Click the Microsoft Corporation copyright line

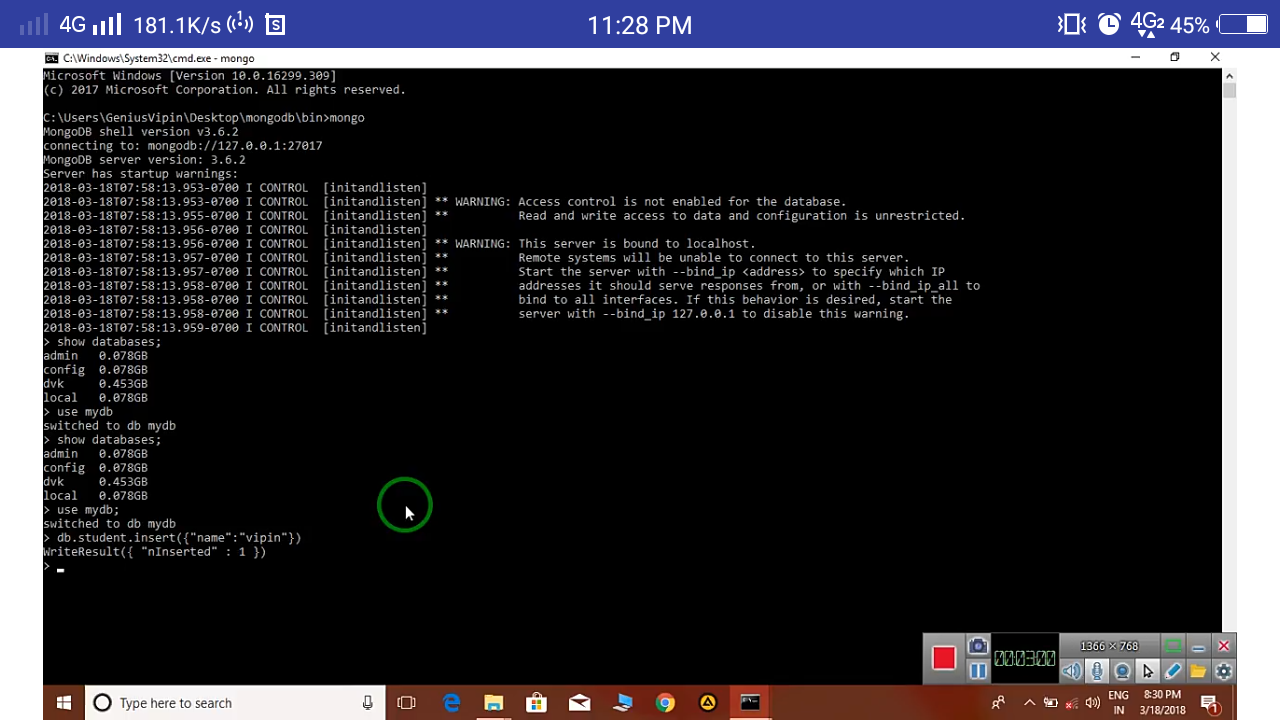coord(224,90)
